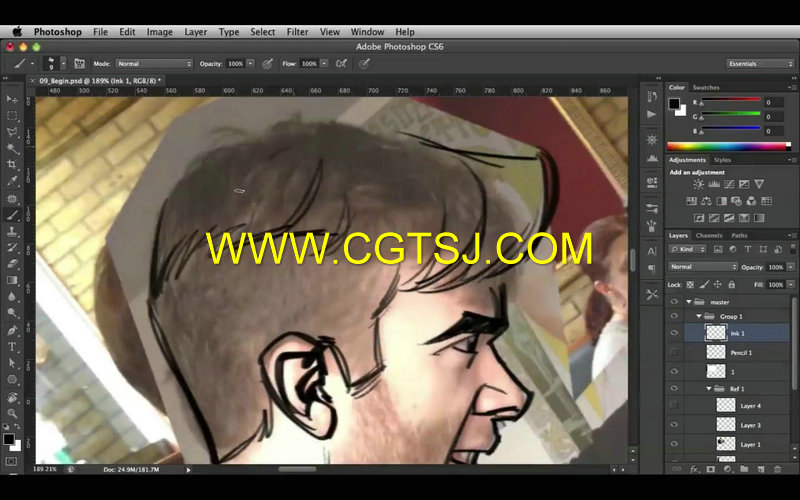The width and height of the screenshot is (800, 500).
Task: Select the Hand tool
Action: tap(12, 396)
